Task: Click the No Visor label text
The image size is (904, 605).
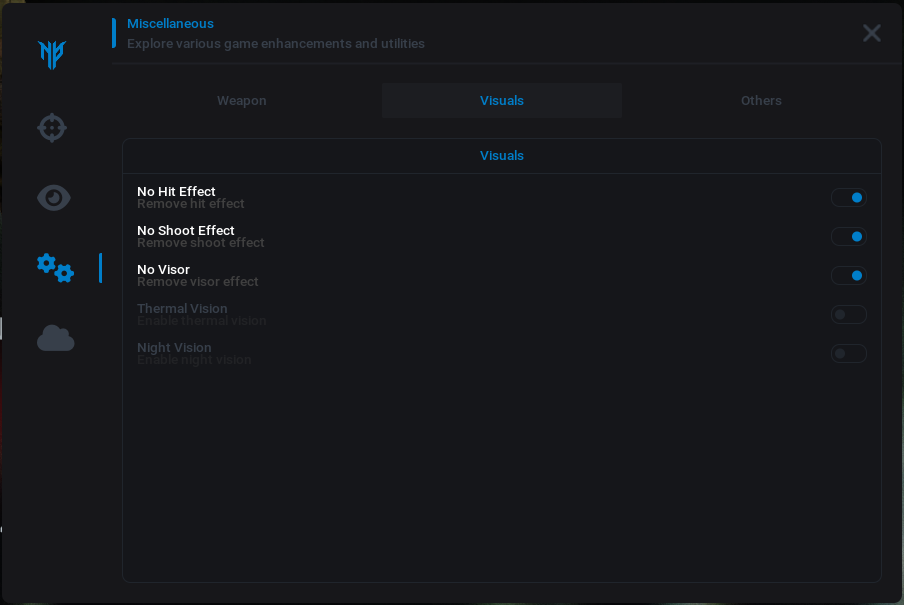Action: tap(163, 270)
